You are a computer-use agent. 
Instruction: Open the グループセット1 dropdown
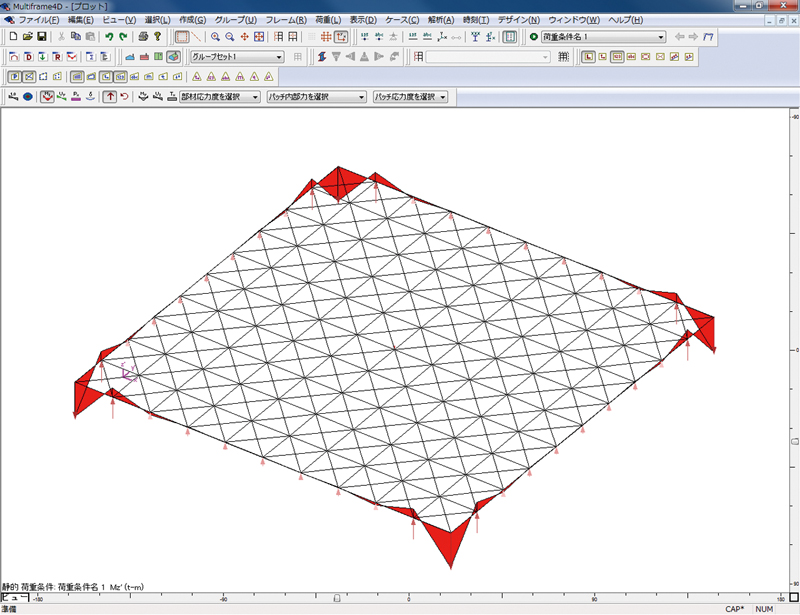pos(279,57)
